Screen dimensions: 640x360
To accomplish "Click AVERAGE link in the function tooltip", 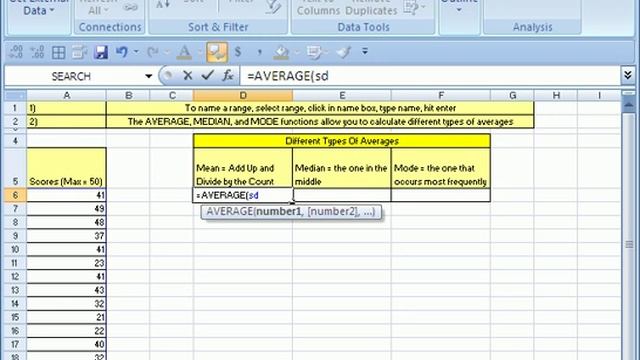I will 229,211.
